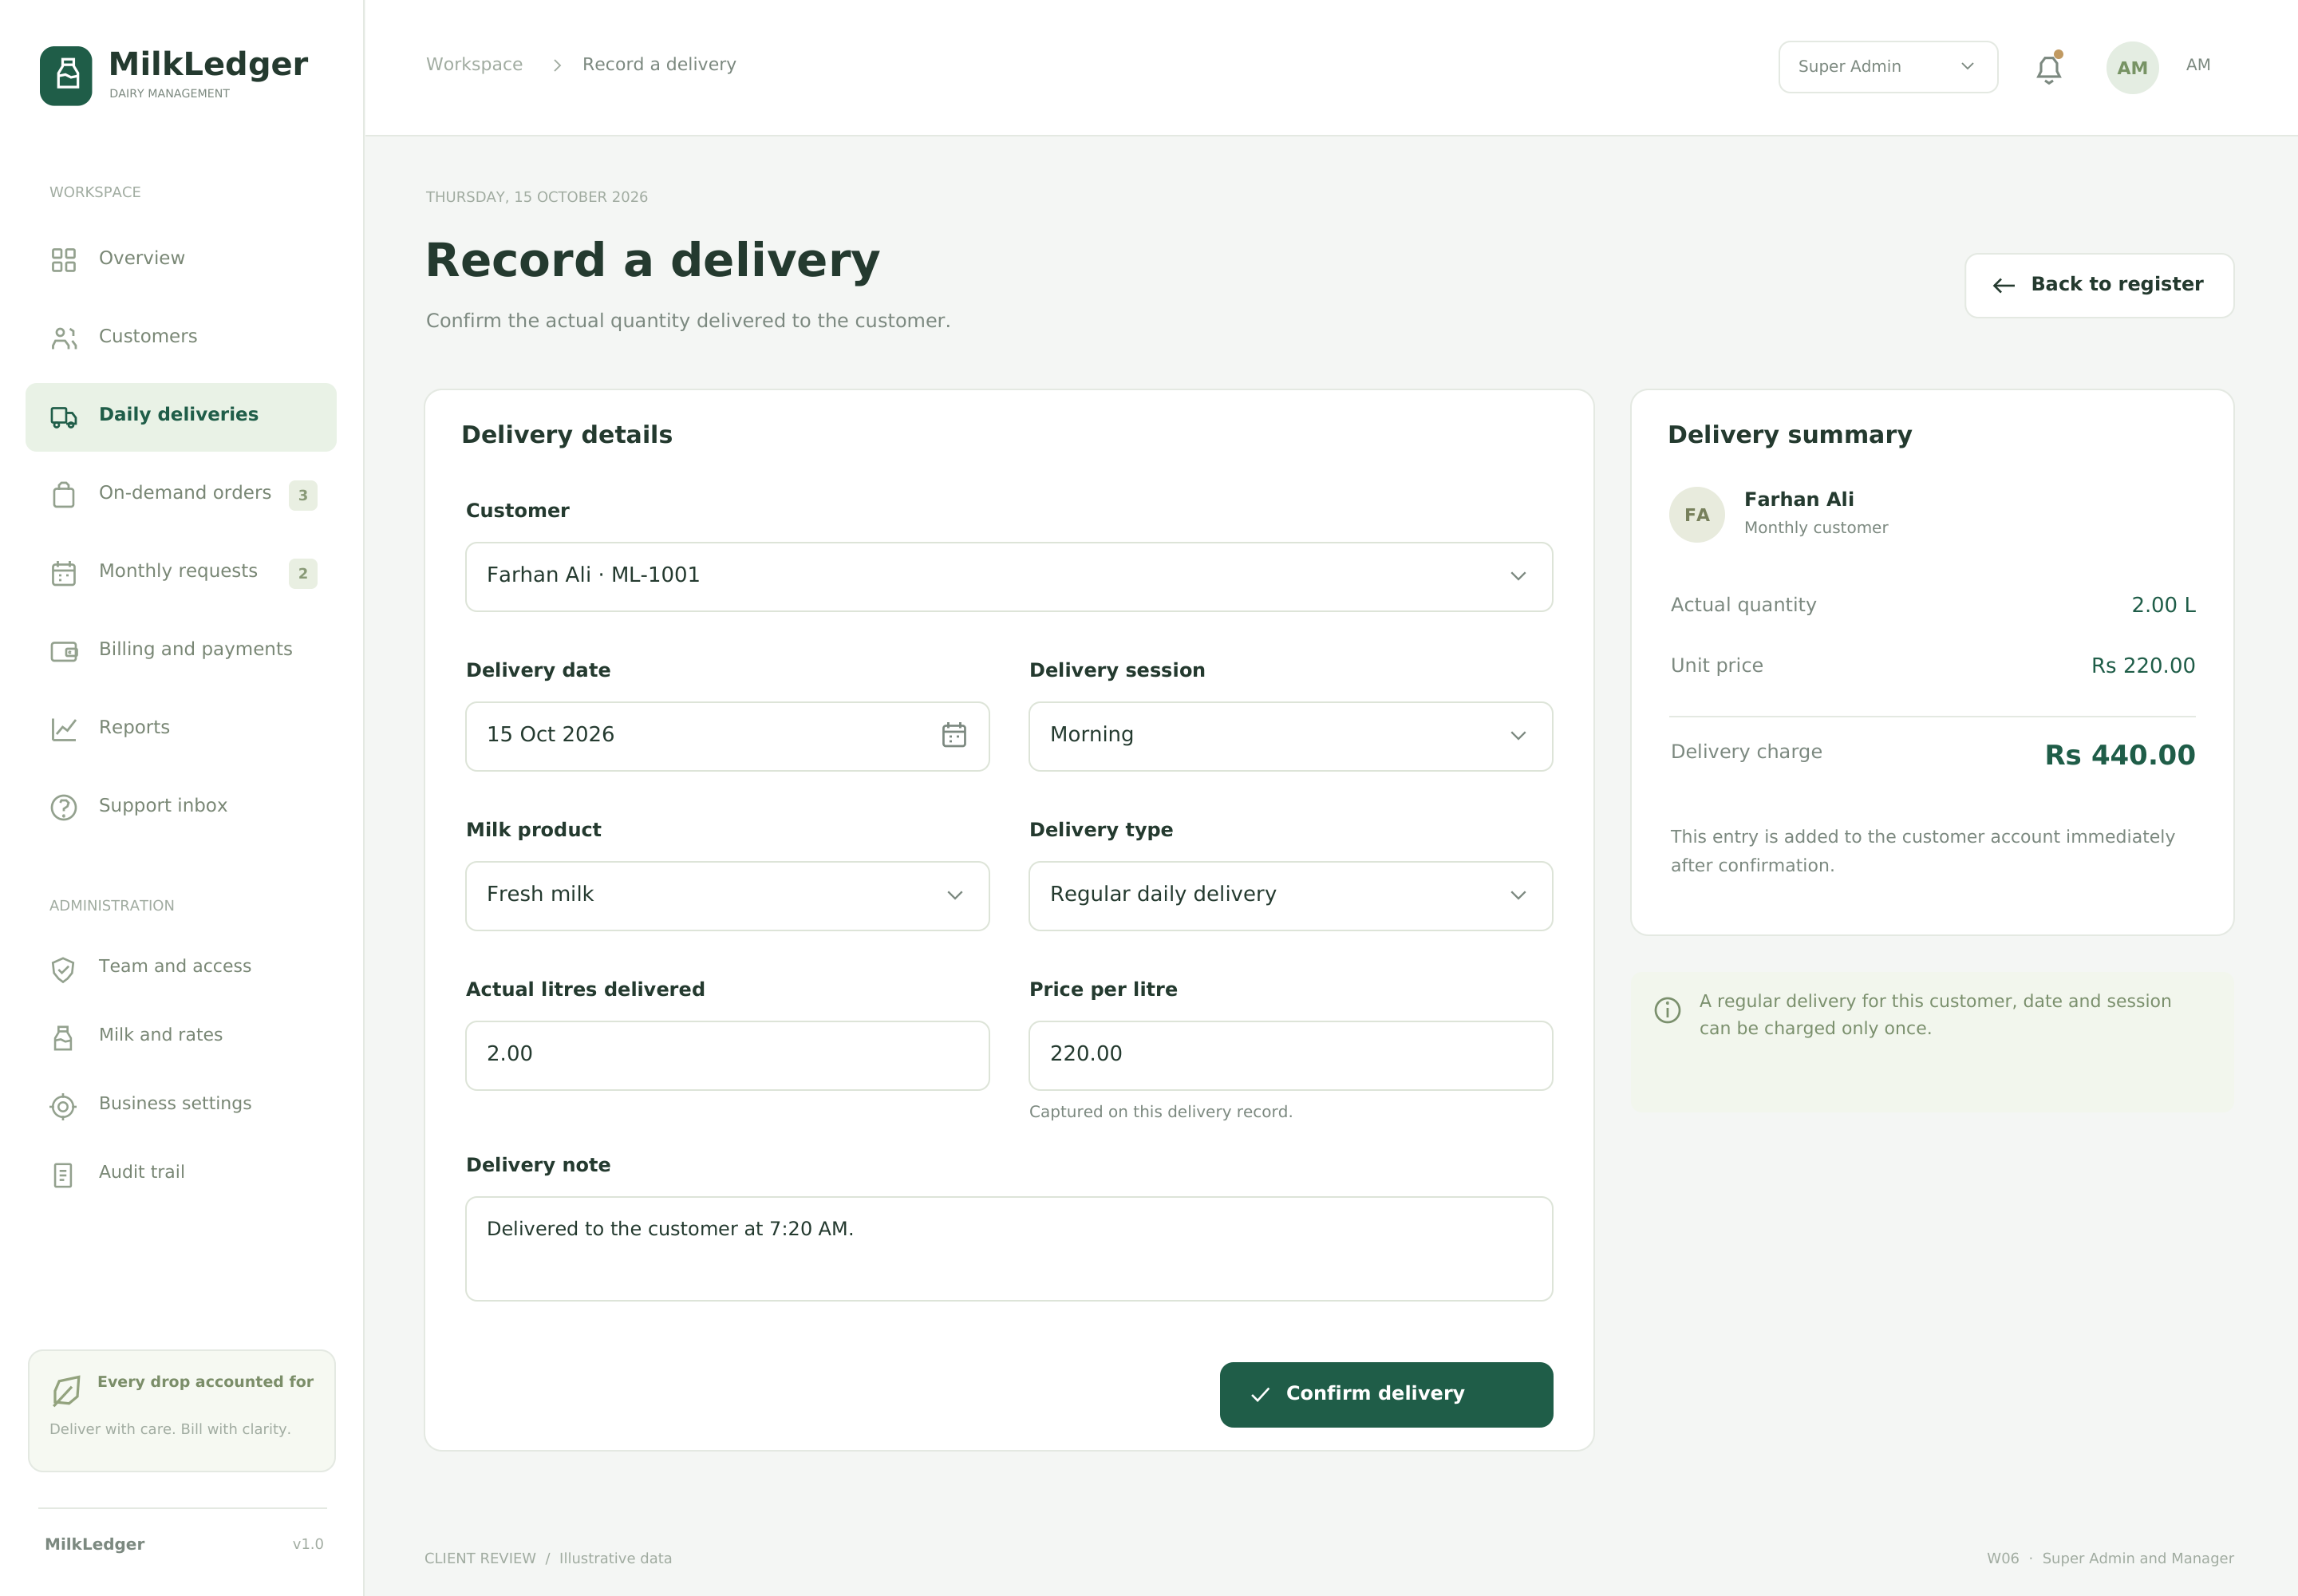This screenshot has width=2298, height=1596.
Task: Click the Billing and payments wallet icon
Action: point(64,651)
